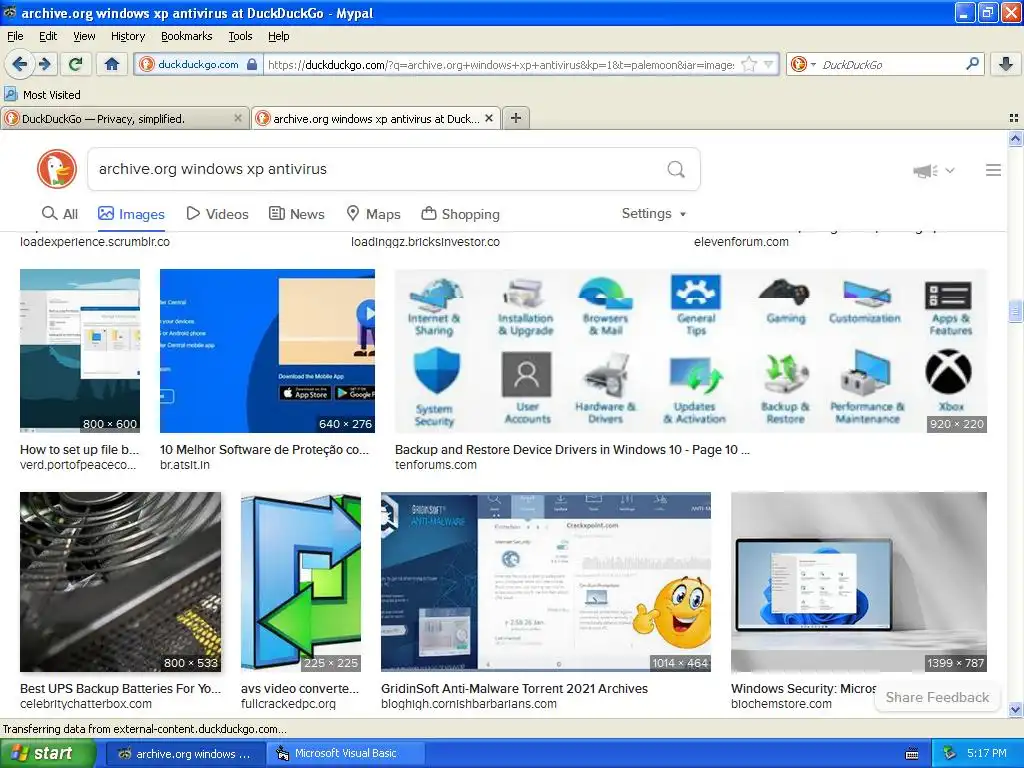1024x768 pixels.
Task: Open the DuckDuckGo hamburger menu
Action: [x=993, y=170]
